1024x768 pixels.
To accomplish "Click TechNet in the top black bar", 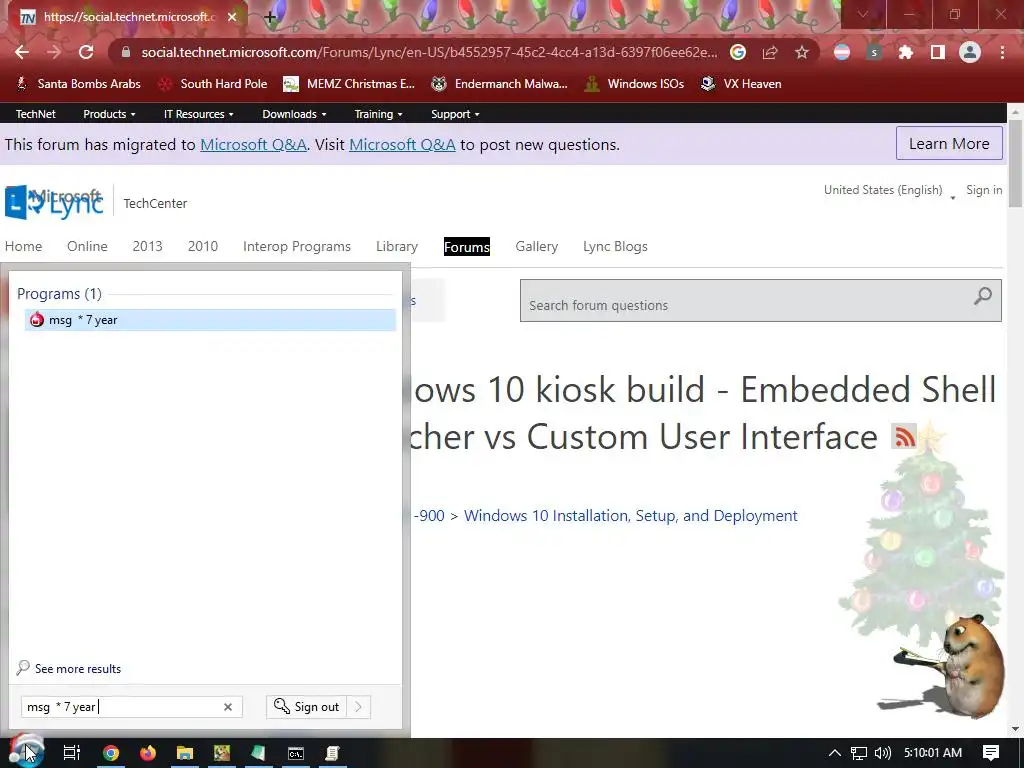I will coord(35,114).
